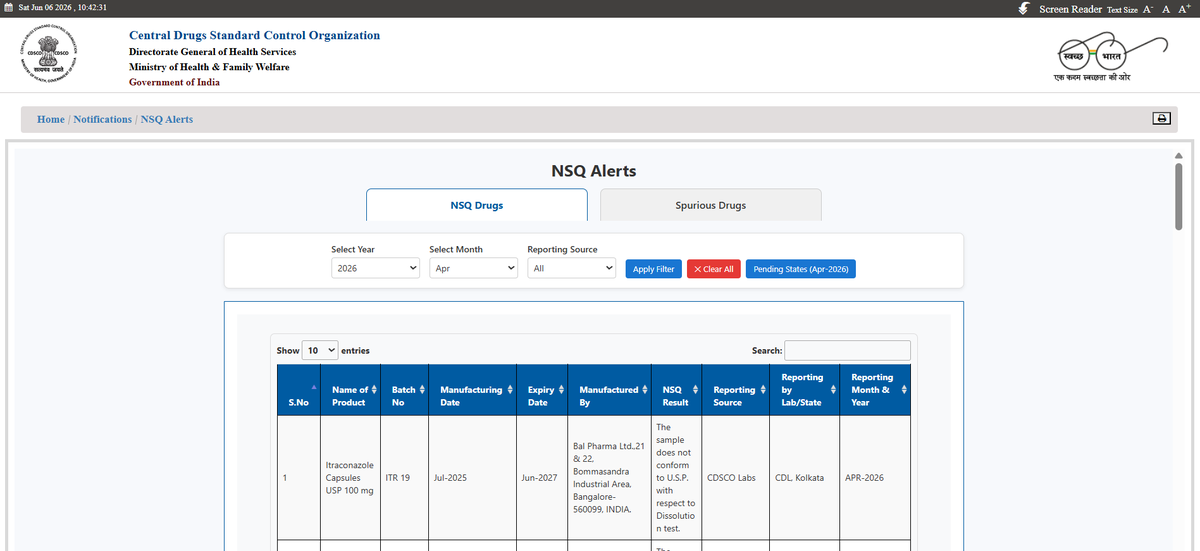Sort by Reporting Source column
1200x551 pixels.
(x=761, y=390)
